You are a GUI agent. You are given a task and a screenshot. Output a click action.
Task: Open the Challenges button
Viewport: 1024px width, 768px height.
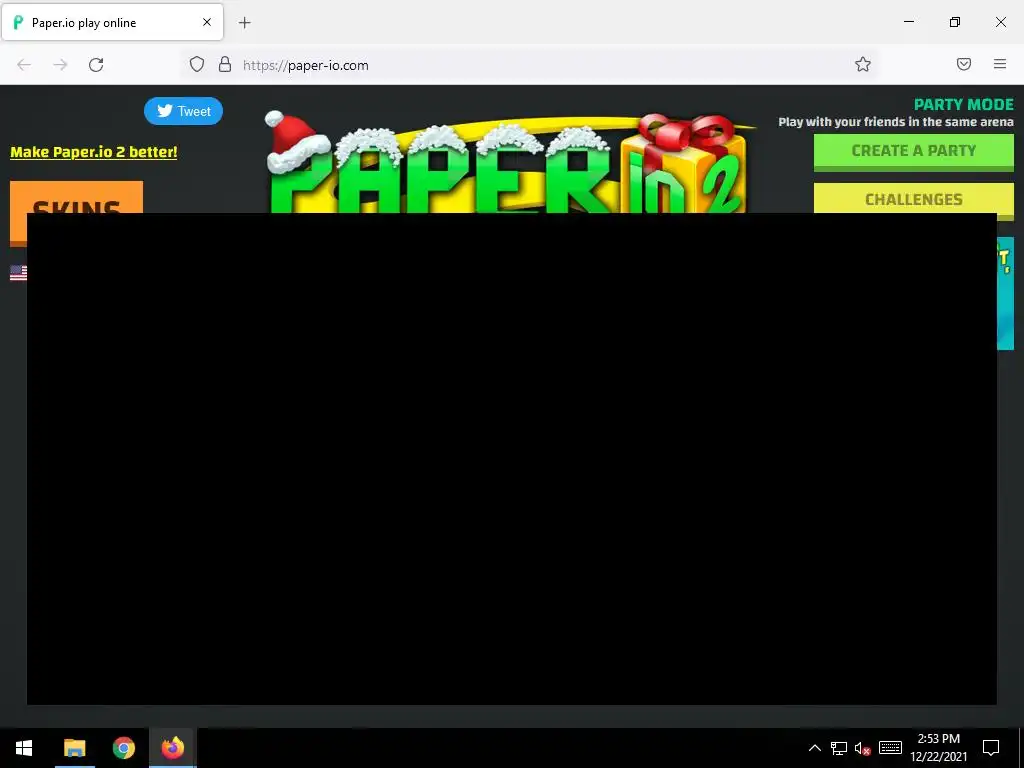tap(914, 199)
